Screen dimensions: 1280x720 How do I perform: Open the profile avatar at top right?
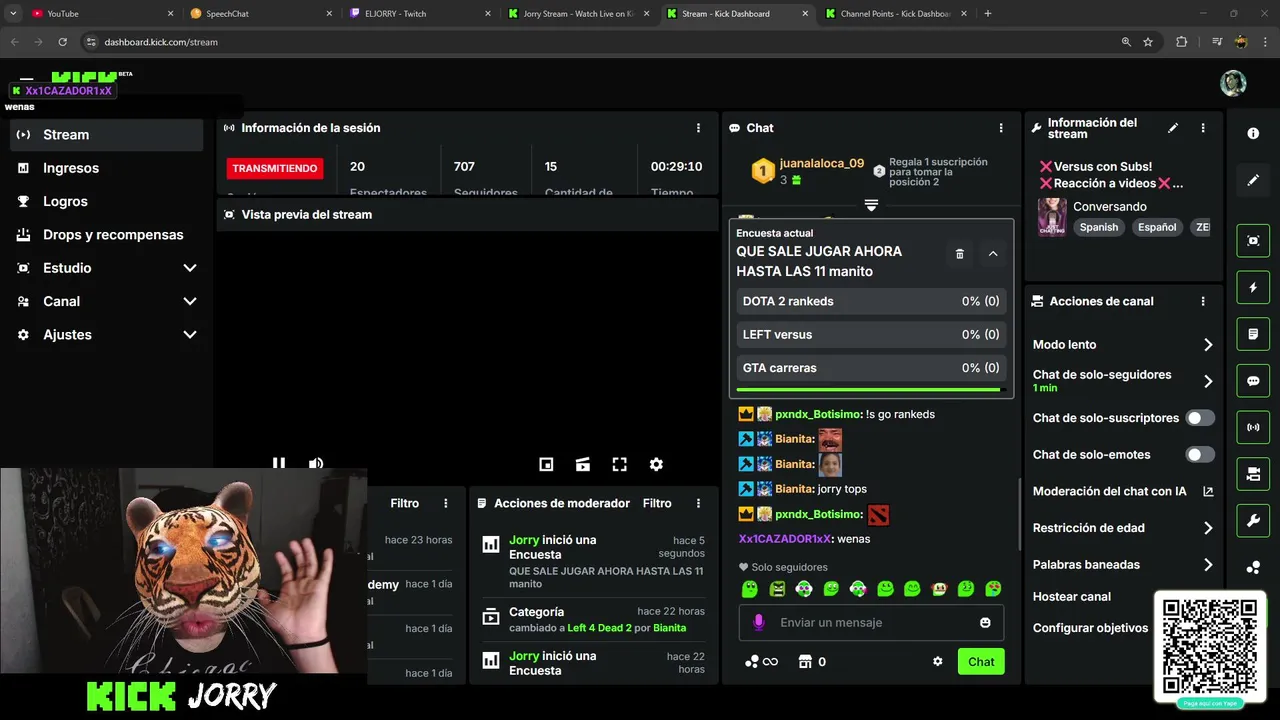click(1233, 83)
